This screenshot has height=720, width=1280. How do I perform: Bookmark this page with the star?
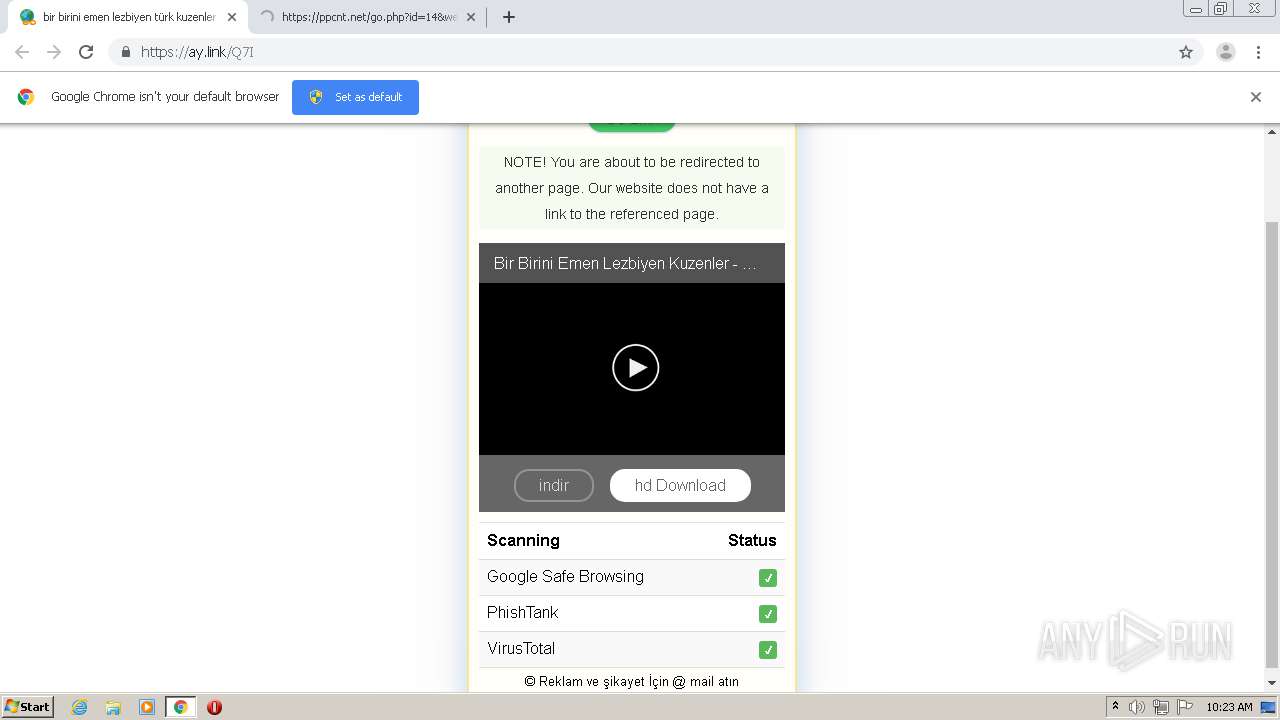pyautogui.click(x=1186, y=52)
